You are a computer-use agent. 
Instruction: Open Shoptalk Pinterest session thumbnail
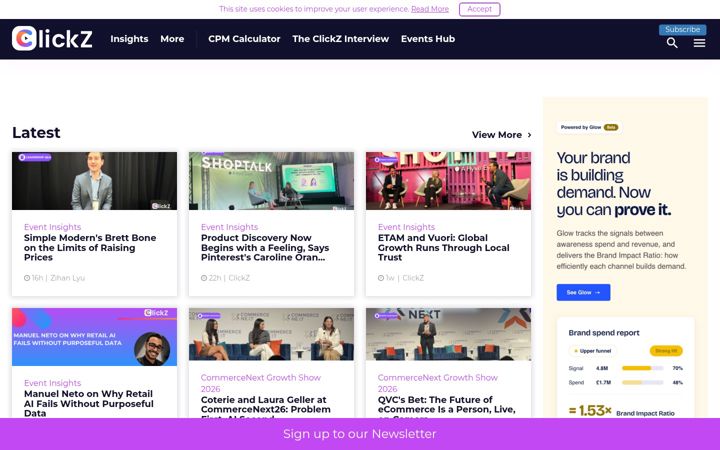click(271, 181)
